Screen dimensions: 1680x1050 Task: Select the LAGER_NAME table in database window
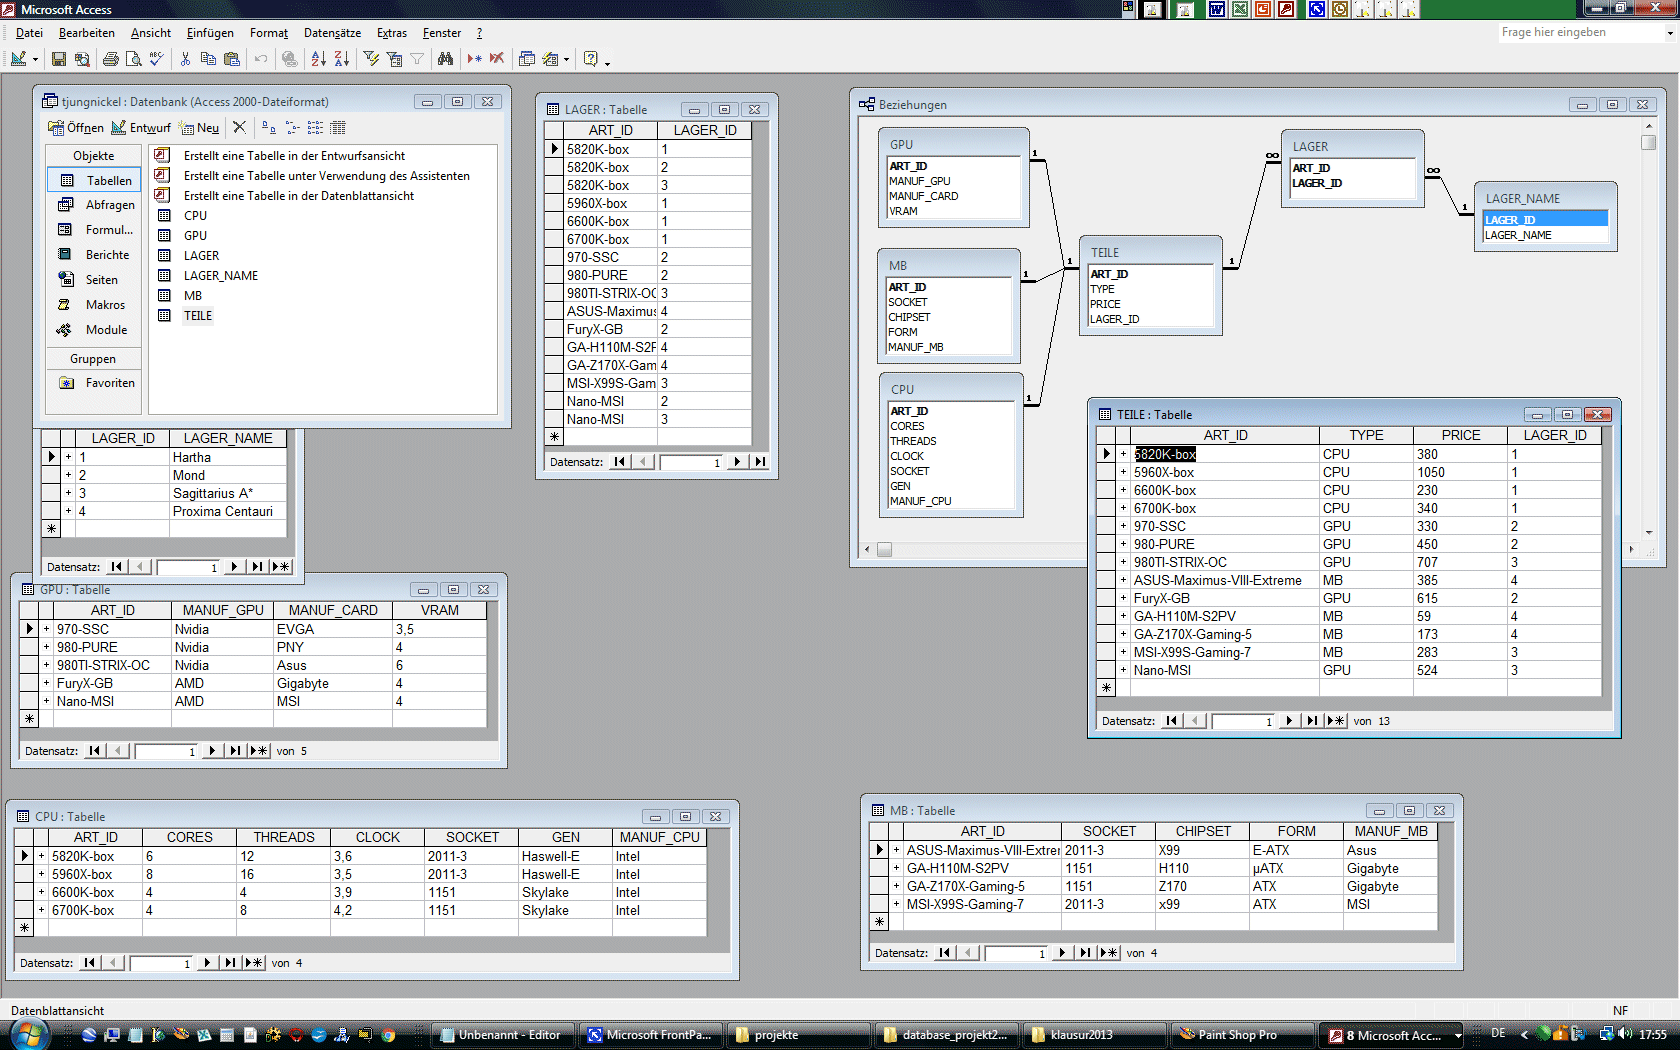[220, 275]
